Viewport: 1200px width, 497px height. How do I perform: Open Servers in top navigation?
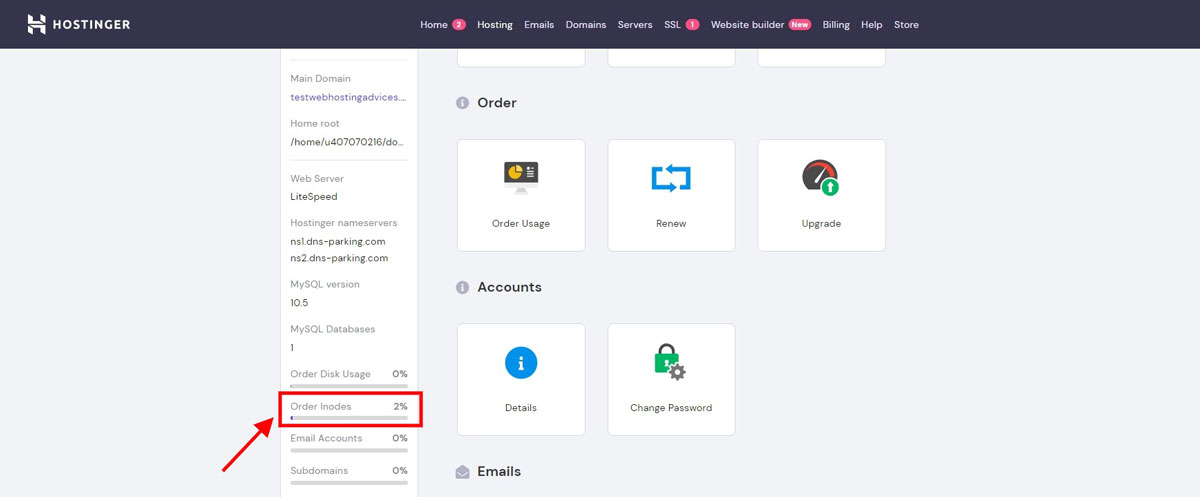[635, 24]
